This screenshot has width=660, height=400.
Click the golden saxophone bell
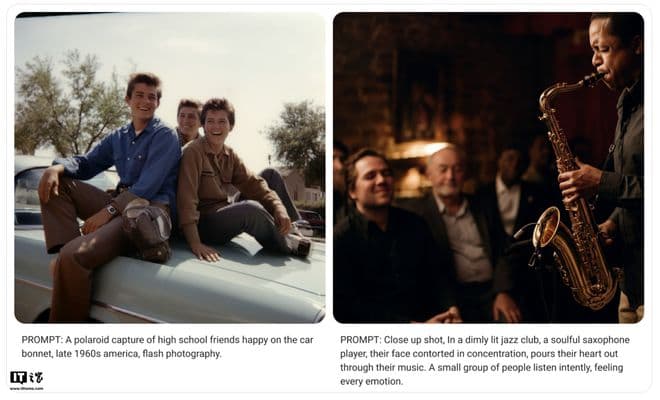pos(547,228)
